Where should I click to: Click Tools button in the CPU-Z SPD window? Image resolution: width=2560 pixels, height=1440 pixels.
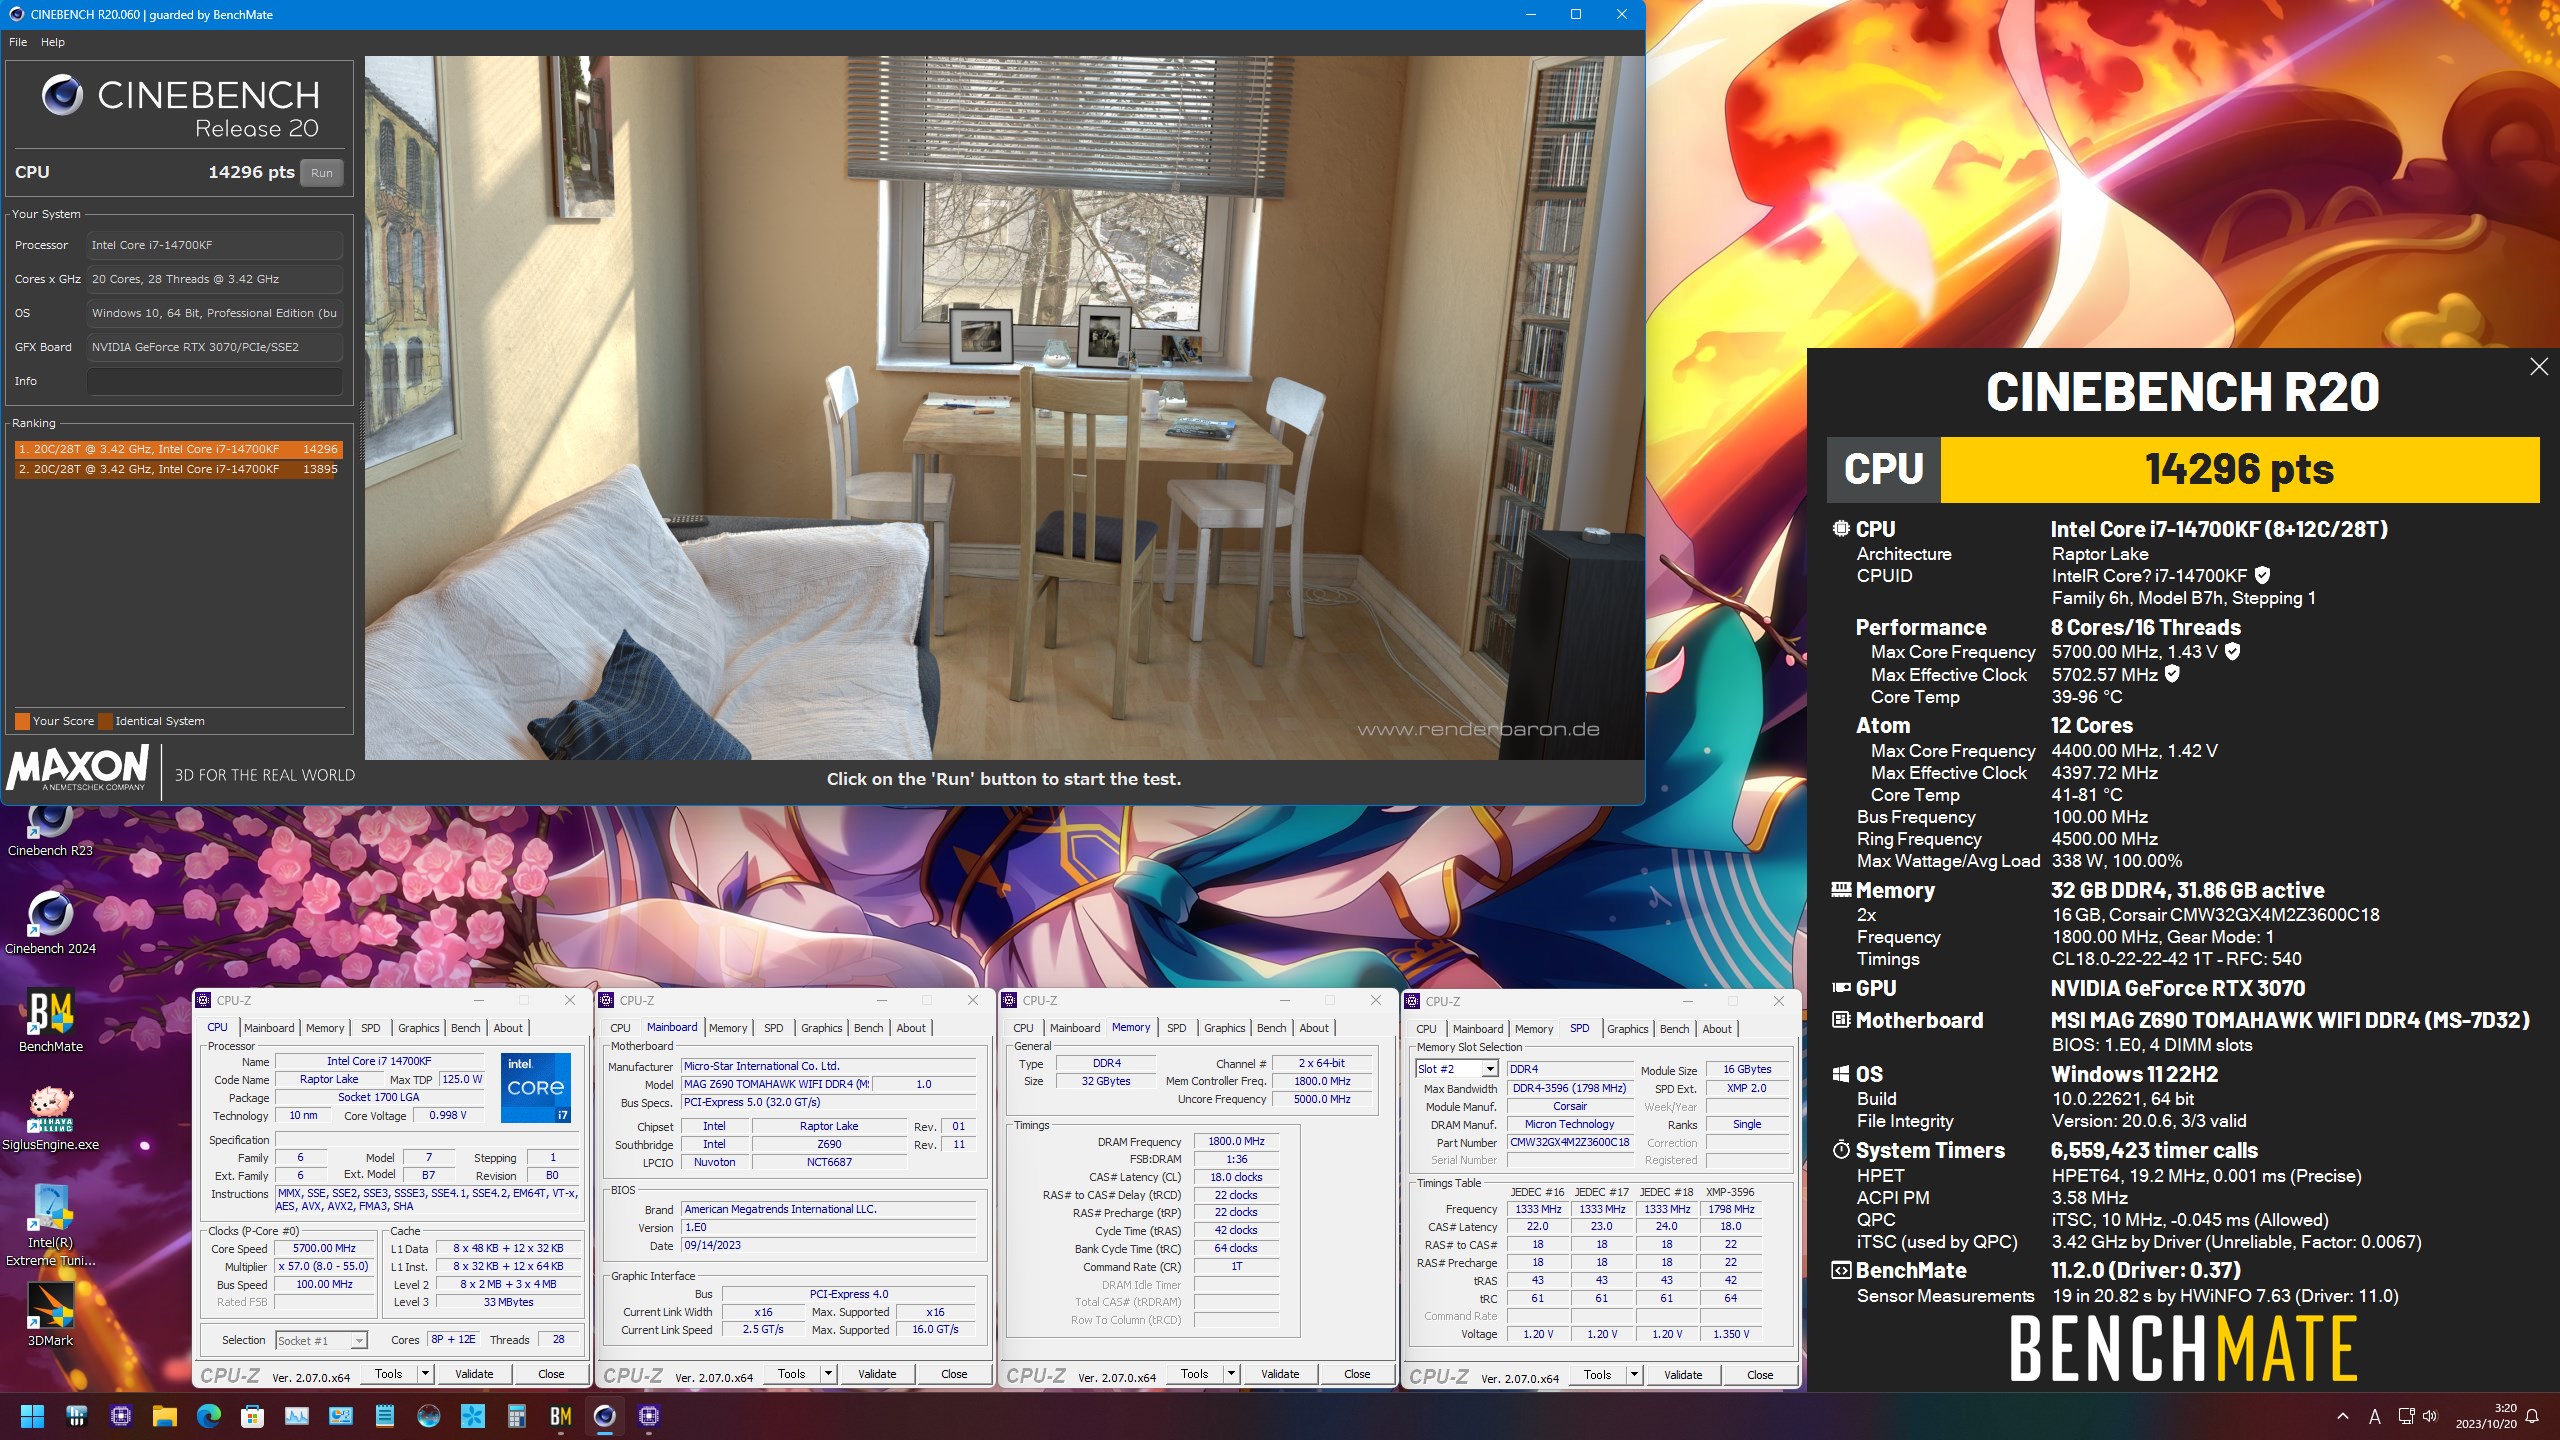1597,1375
